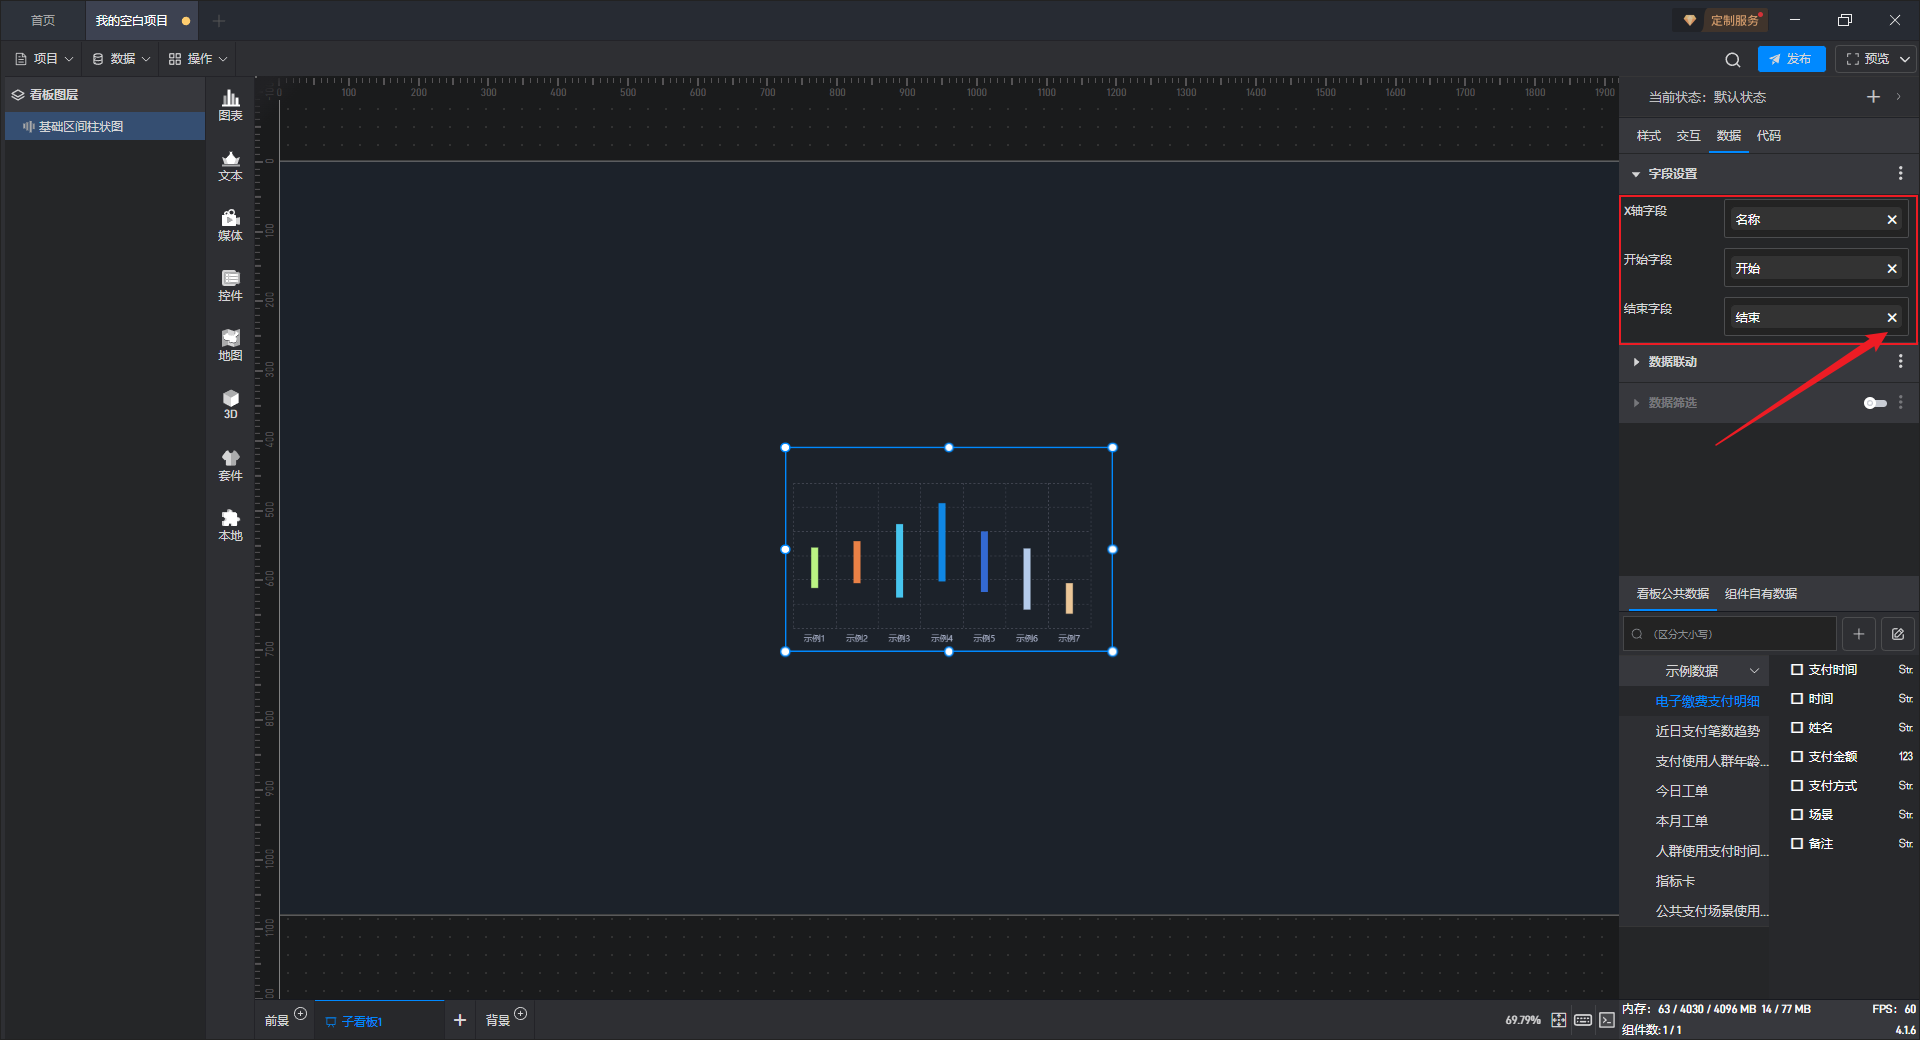
Task: Click the keyboard shortcuts icon in status bar
Action: 1583,1020
